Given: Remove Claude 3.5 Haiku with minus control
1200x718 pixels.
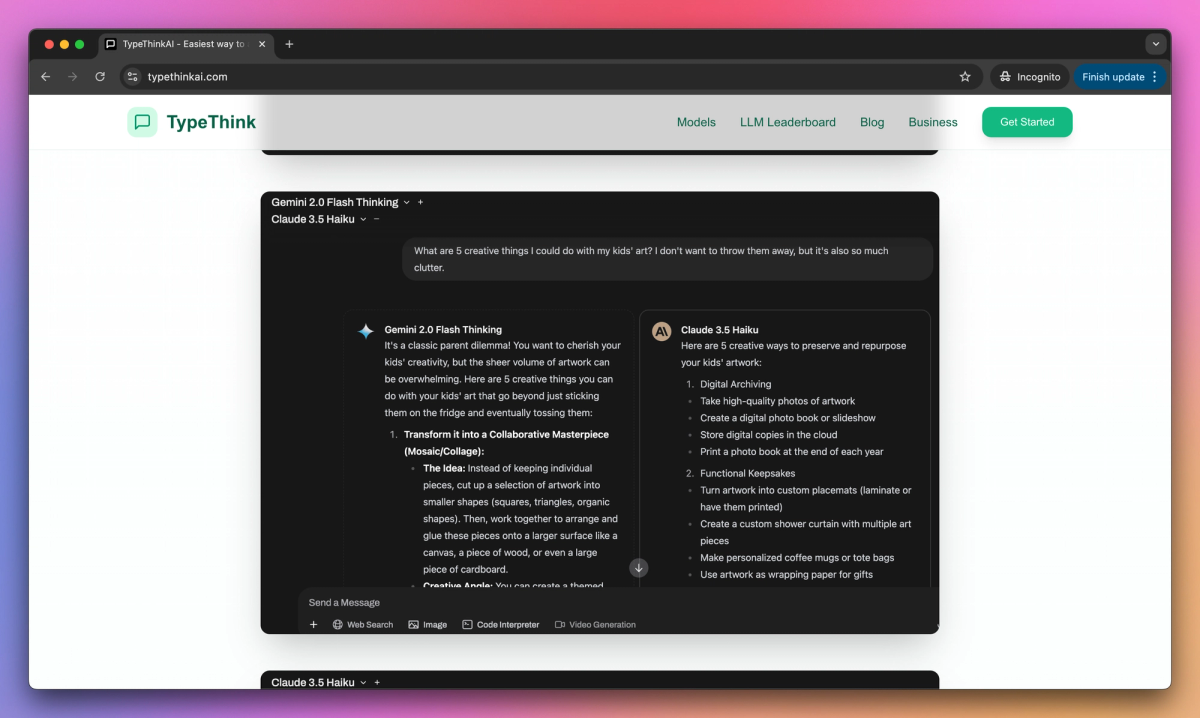Looking at the screenshot, I should (x=377, y=219).
